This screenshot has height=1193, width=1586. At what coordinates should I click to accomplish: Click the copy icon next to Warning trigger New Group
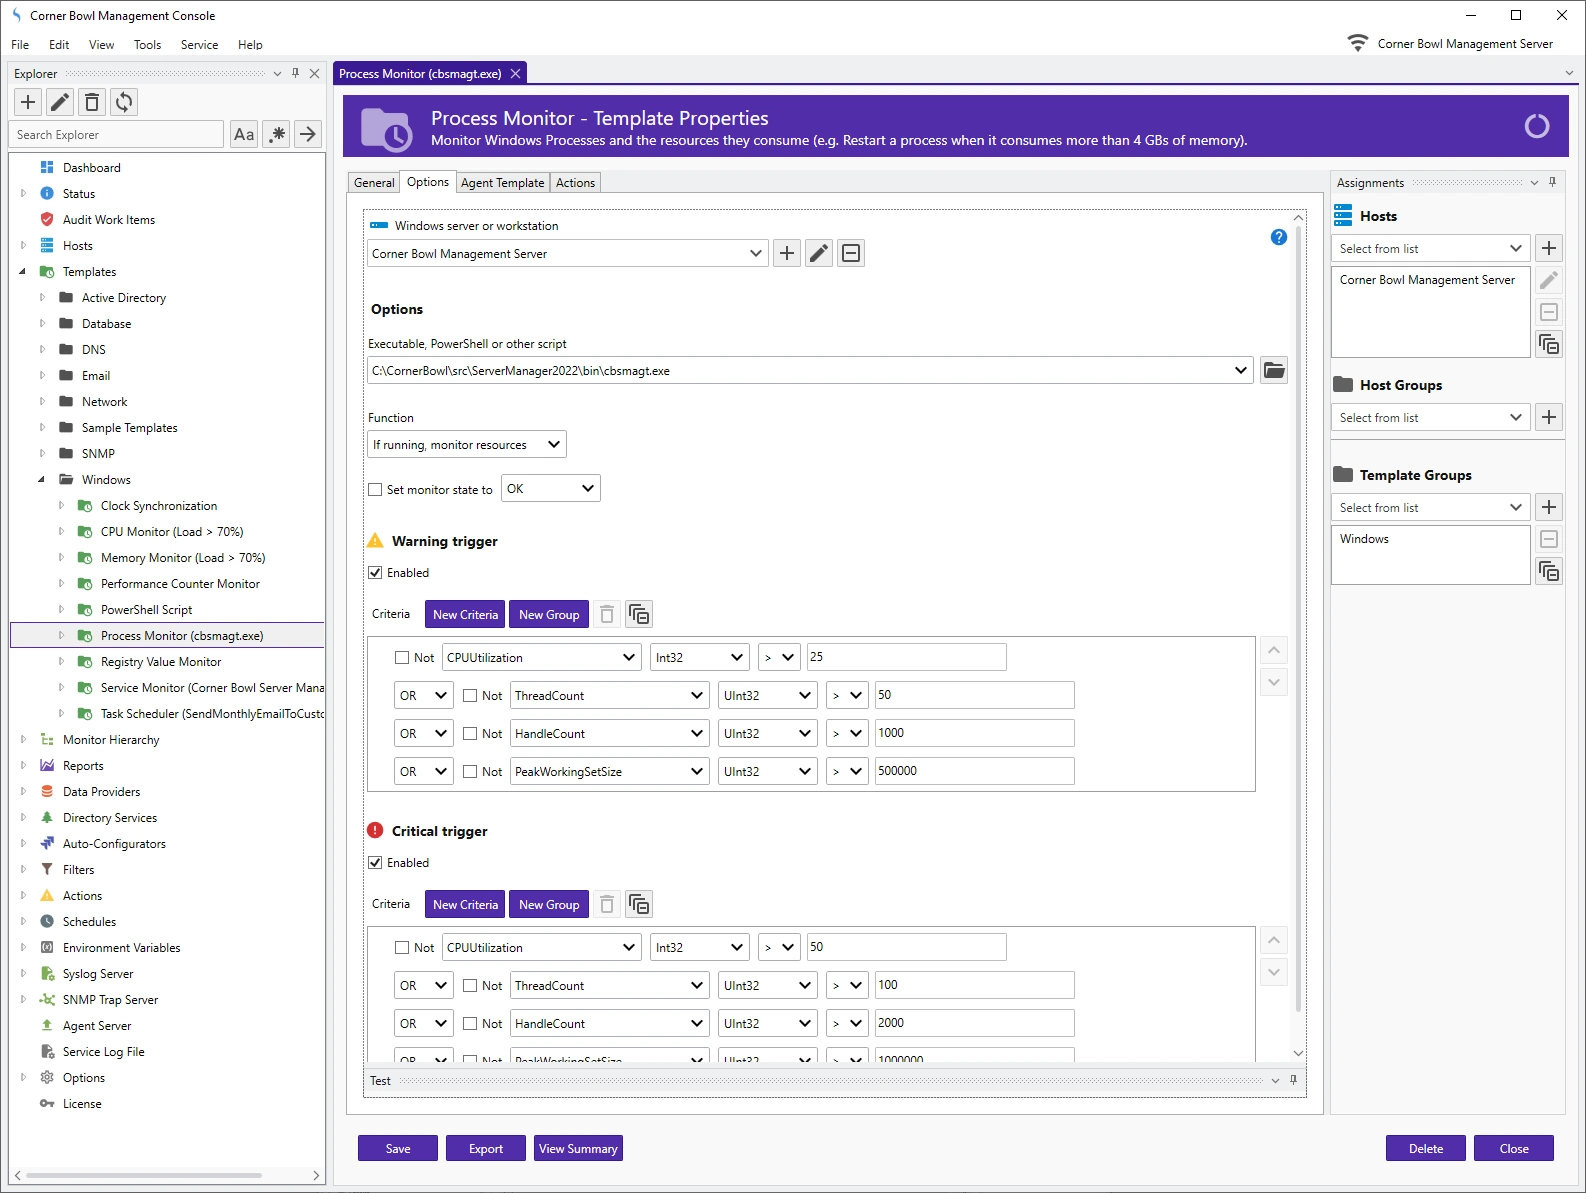click(639, 614)
